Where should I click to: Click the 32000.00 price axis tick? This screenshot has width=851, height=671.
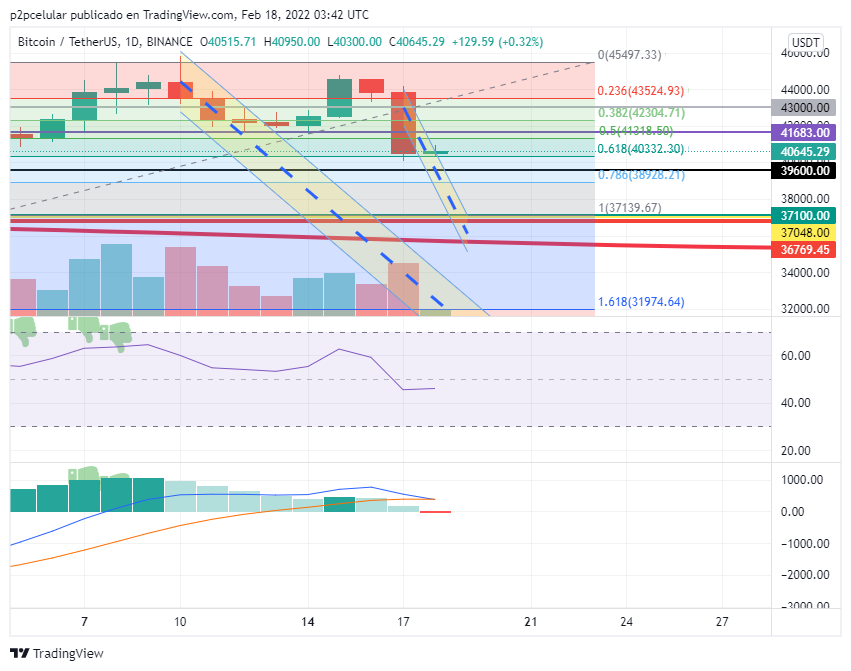coord(805,308)
